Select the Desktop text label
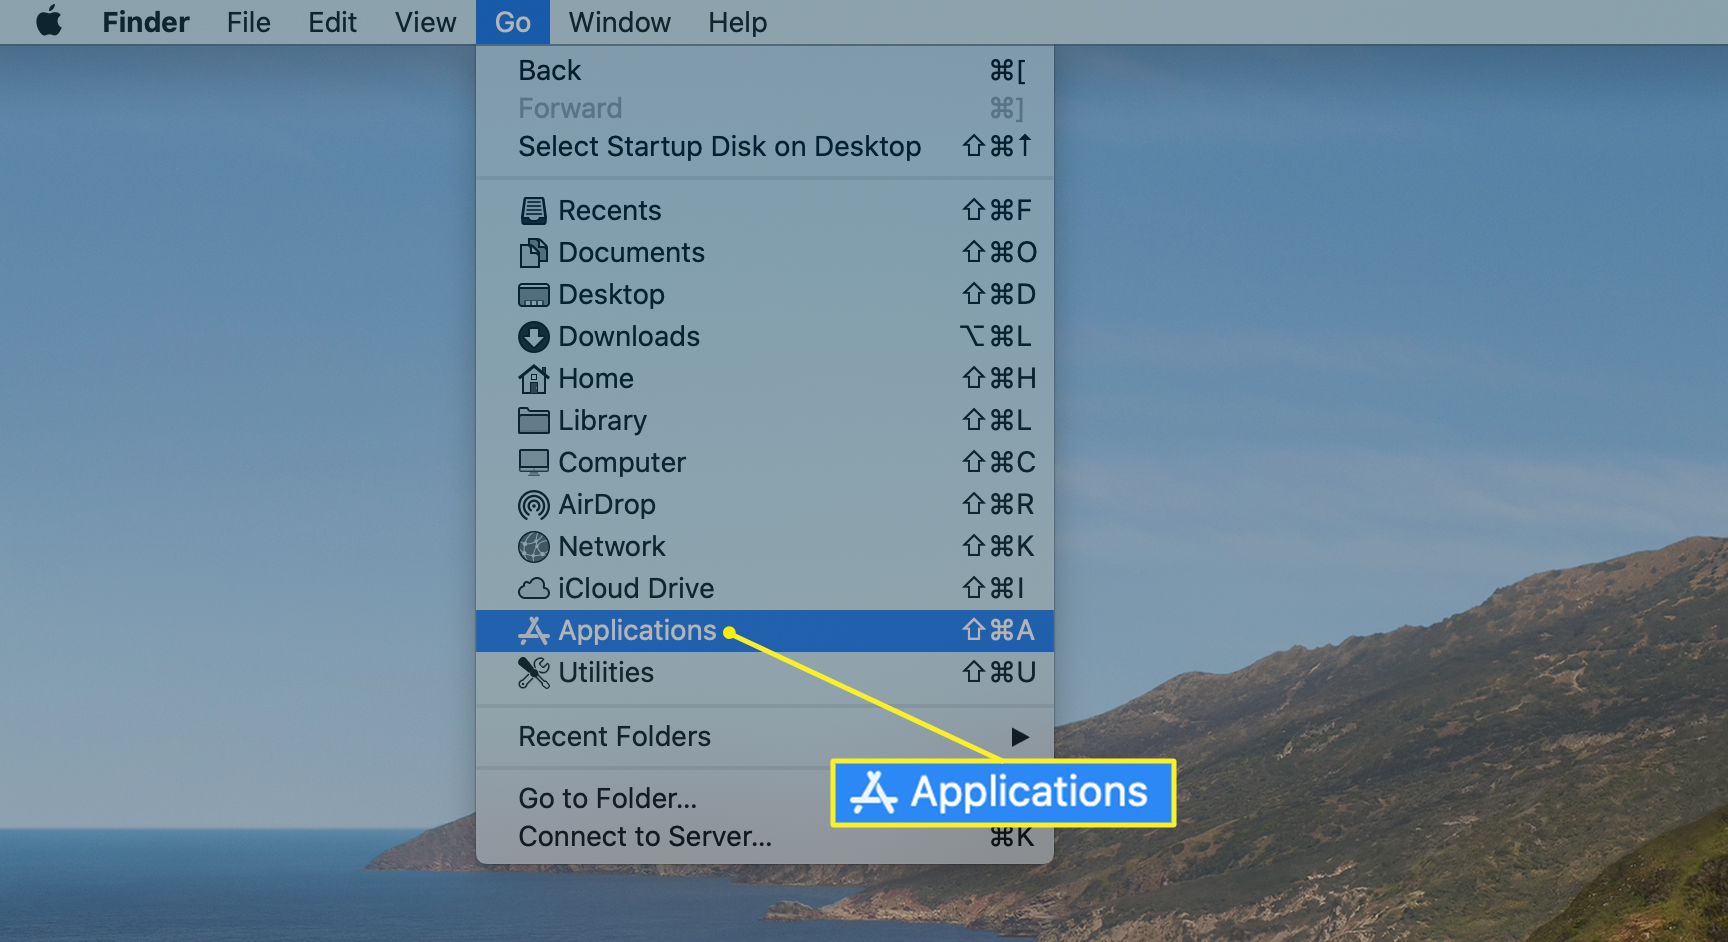The height and width of the screenshot is (942, 1728). tap(612, 294)
